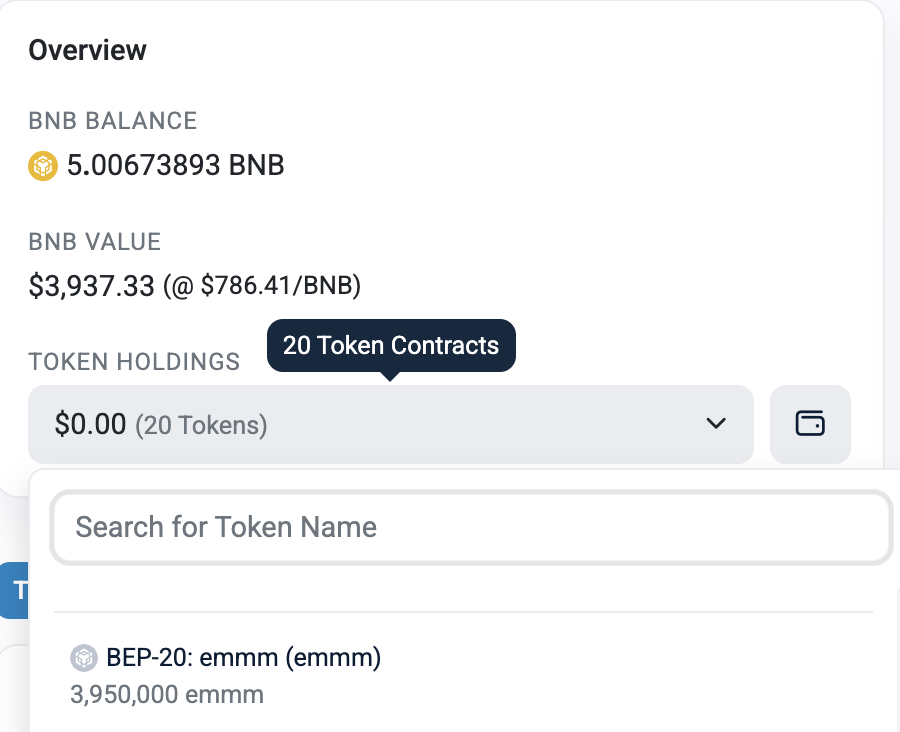Screen dimensions: 900x732
Task: Click the 20 Token Contracts tooltip
Action: (391, 346)
